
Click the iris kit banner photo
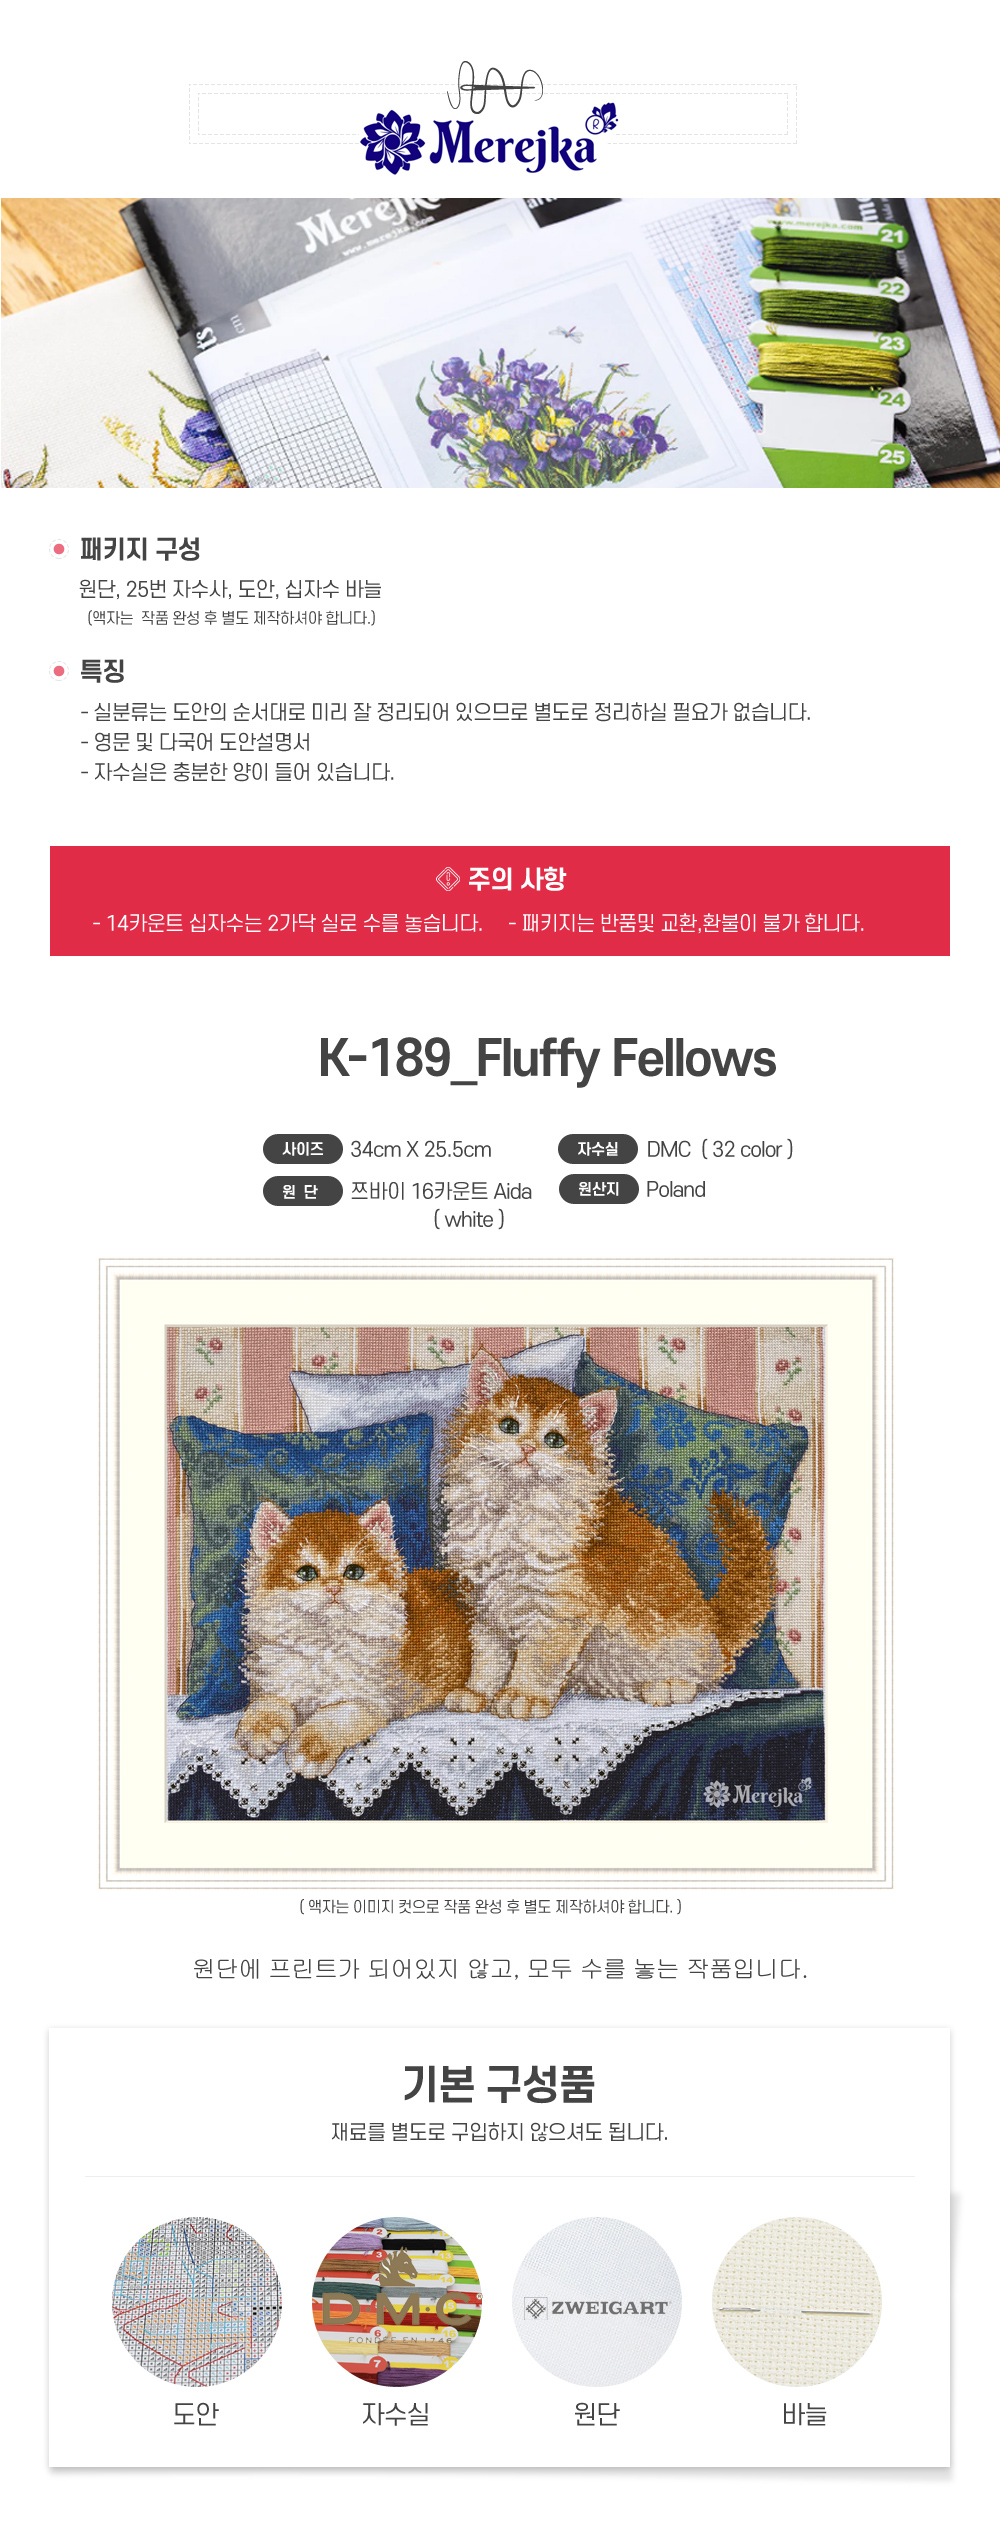click(x=500, y=342)
